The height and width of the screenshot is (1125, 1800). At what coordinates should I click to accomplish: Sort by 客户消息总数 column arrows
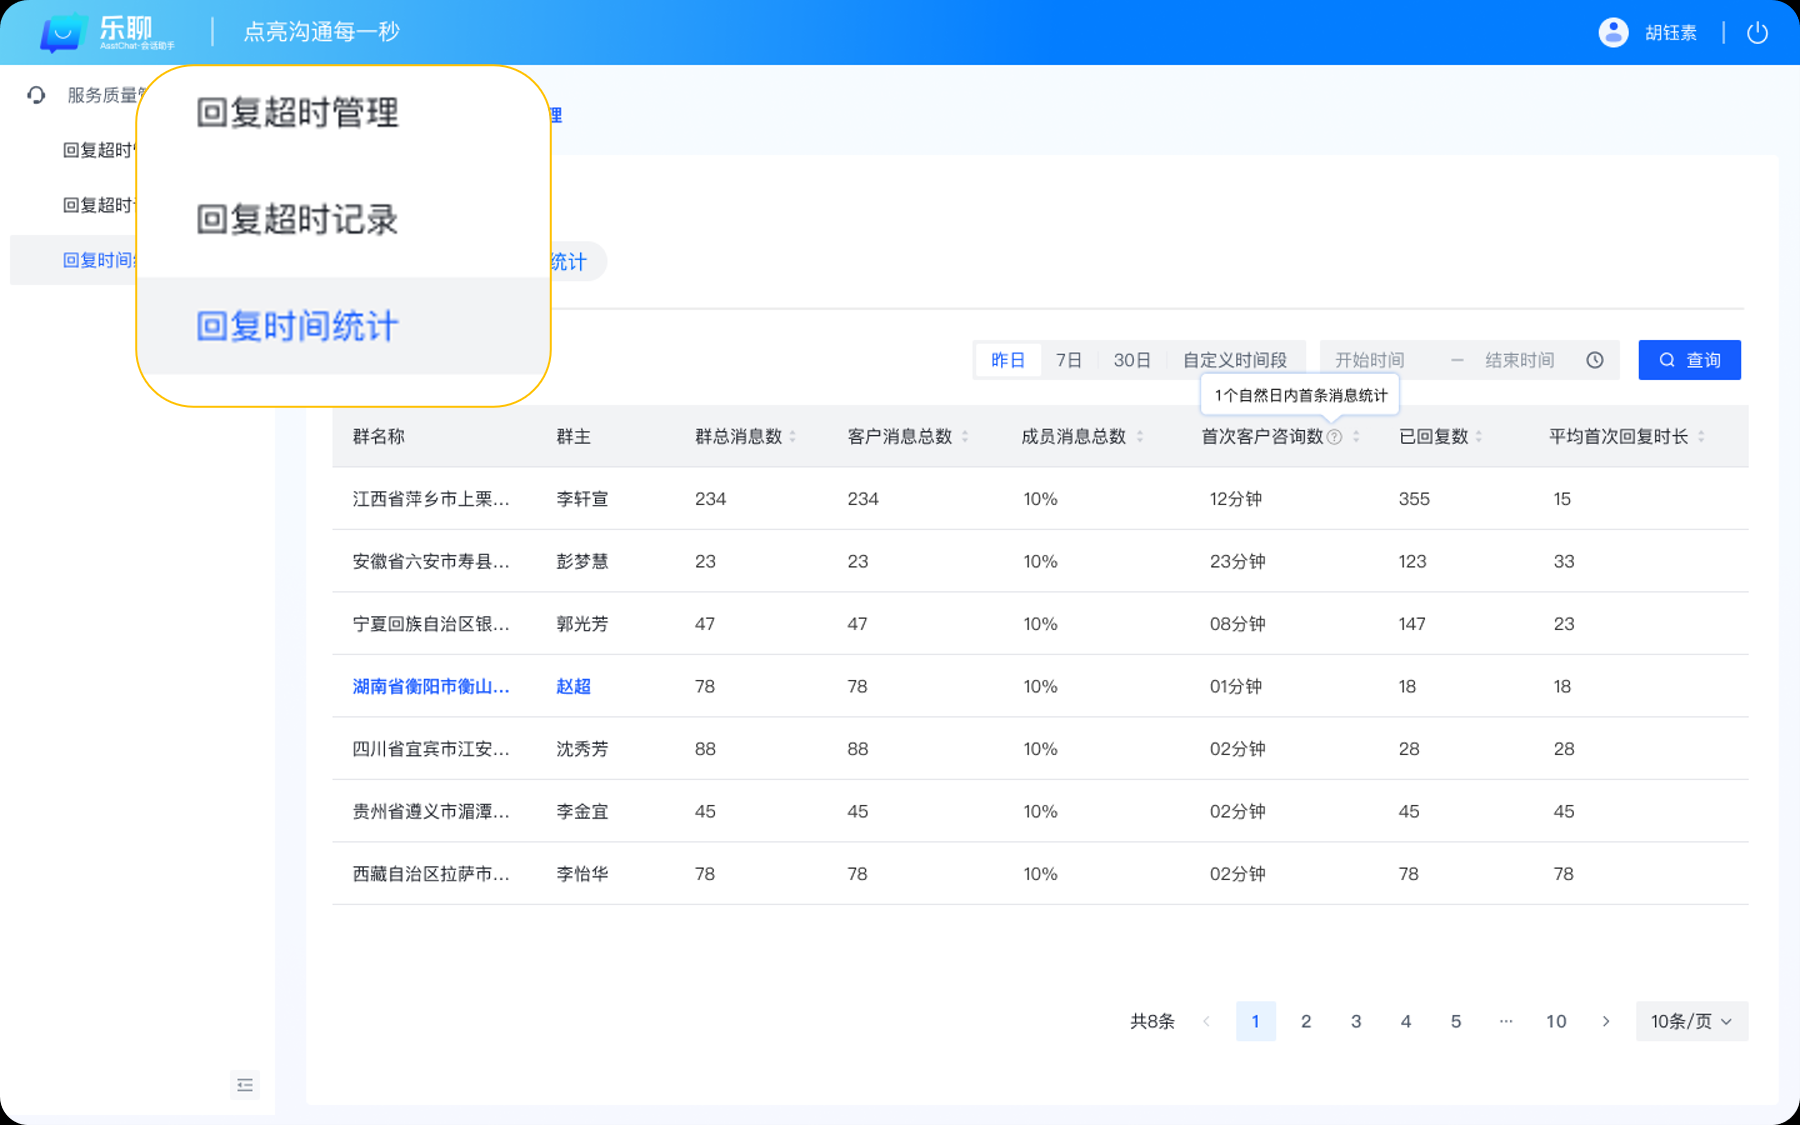(965, 437)
